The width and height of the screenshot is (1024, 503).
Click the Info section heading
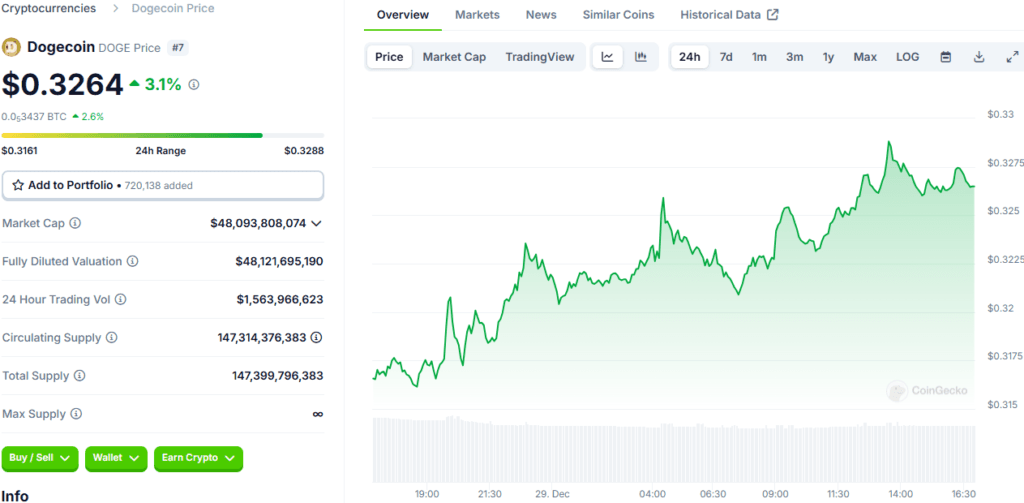click(15, 496)
